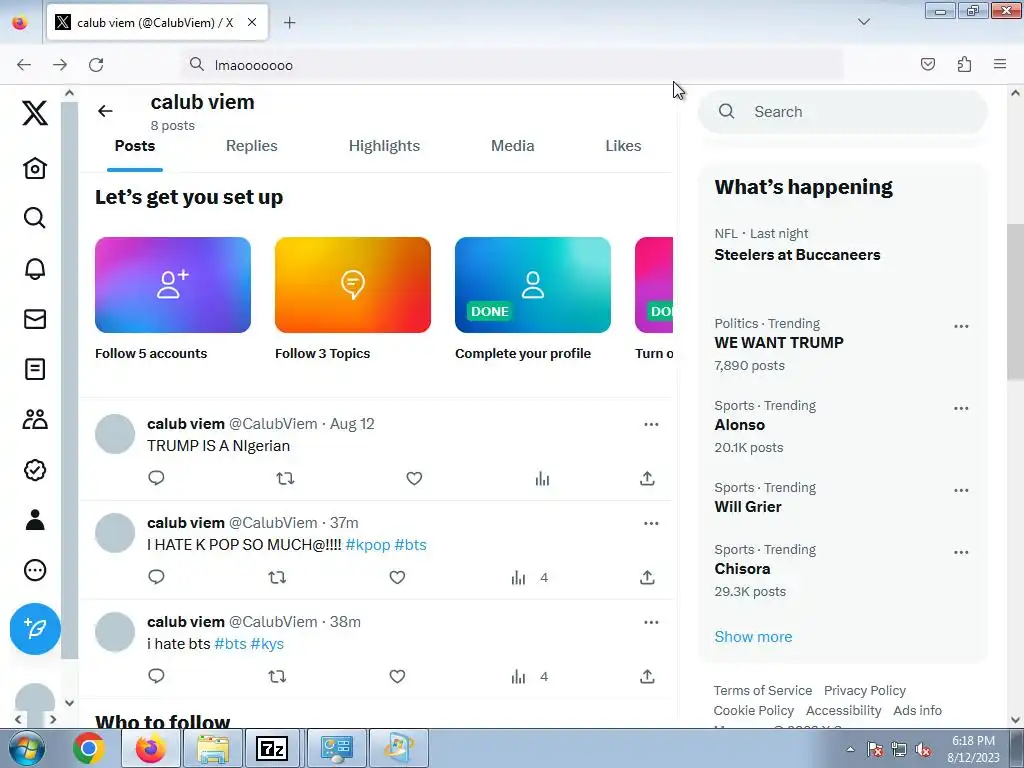Switch to the Posts tab
Viewport: 1024px width, 768px height.
coord(135,146)
